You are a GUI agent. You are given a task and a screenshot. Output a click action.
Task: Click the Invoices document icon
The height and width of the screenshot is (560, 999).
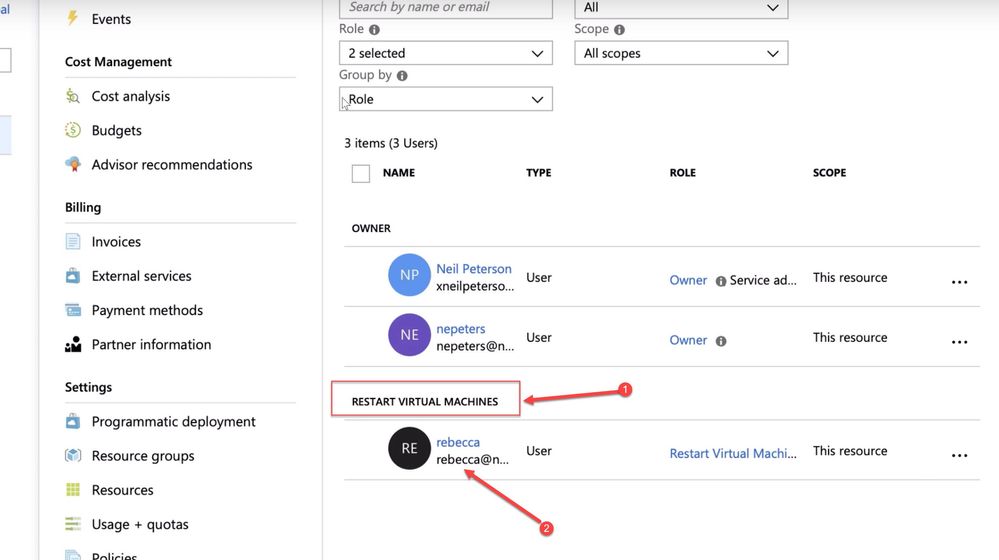[73, 241]
